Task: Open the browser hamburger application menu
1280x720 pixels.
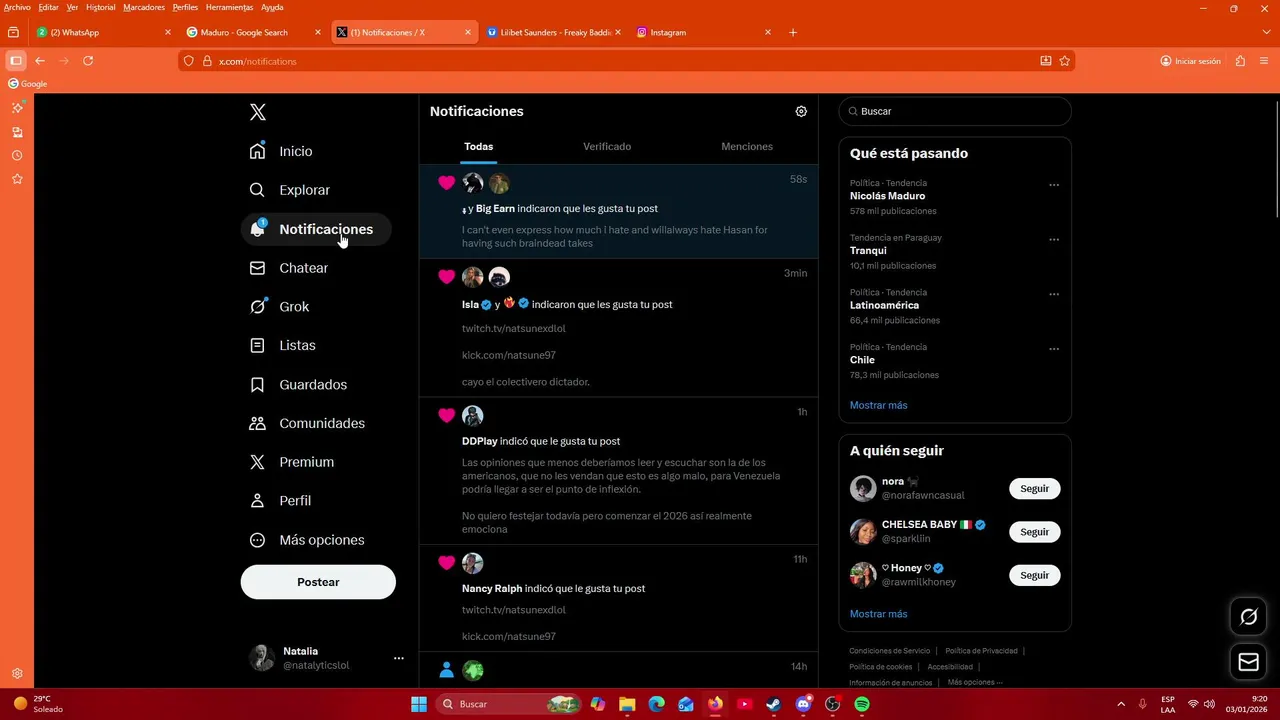Action: point(1265,61)
